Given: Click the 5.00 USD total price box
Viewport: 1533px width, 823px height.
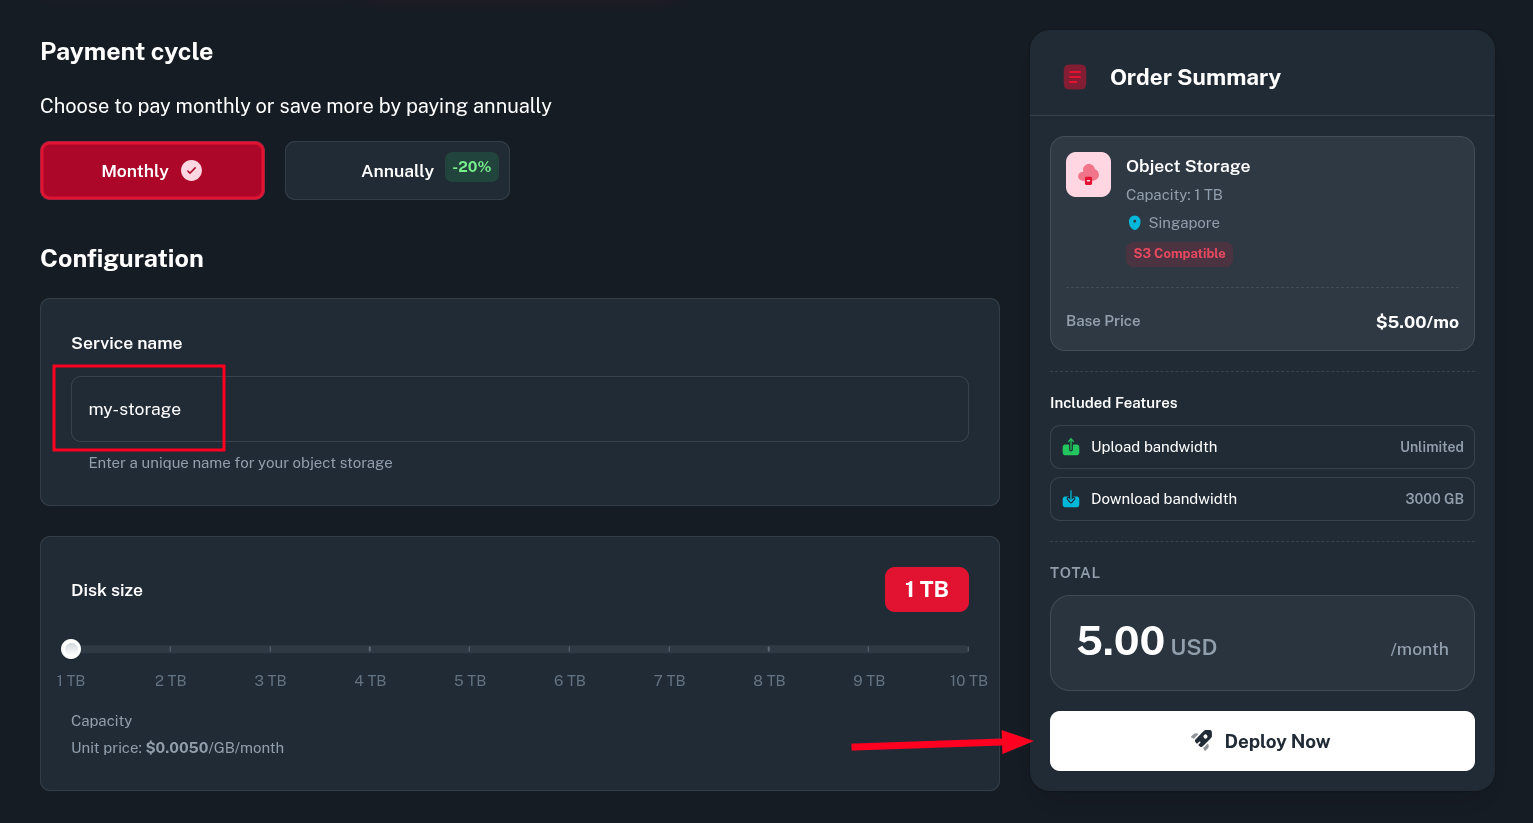Looking at the screenshot, I should click(1262, 643).
